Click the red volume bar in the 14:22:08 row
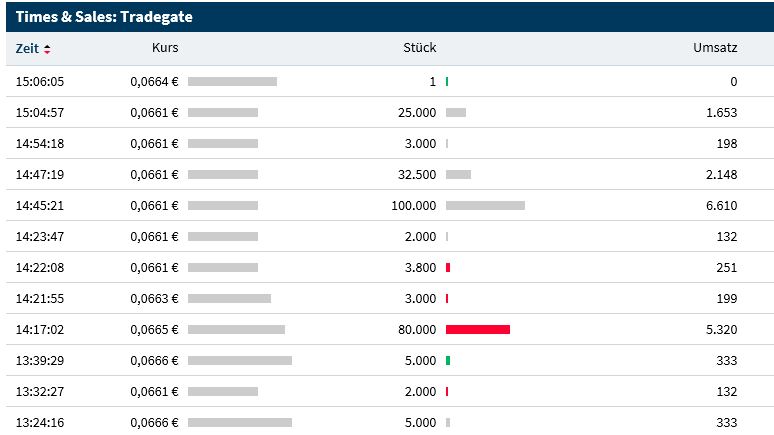 pos(448,268)
